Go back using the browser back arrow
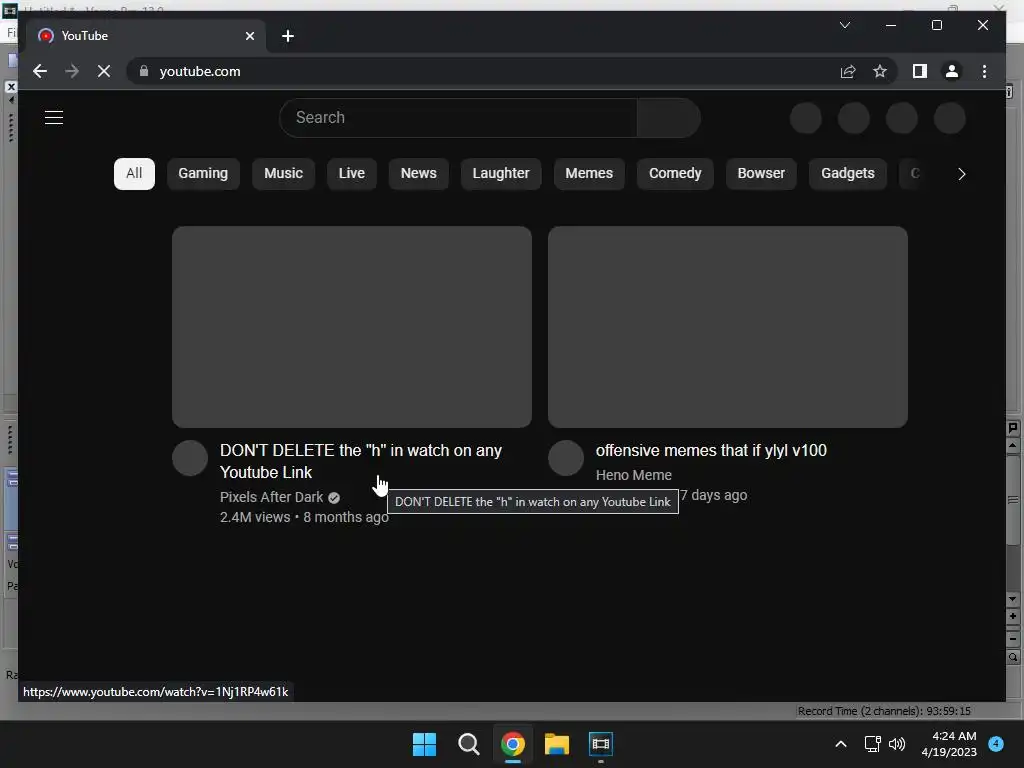The width and height of the screenshot is (1024, 768). tap(40, 71)
